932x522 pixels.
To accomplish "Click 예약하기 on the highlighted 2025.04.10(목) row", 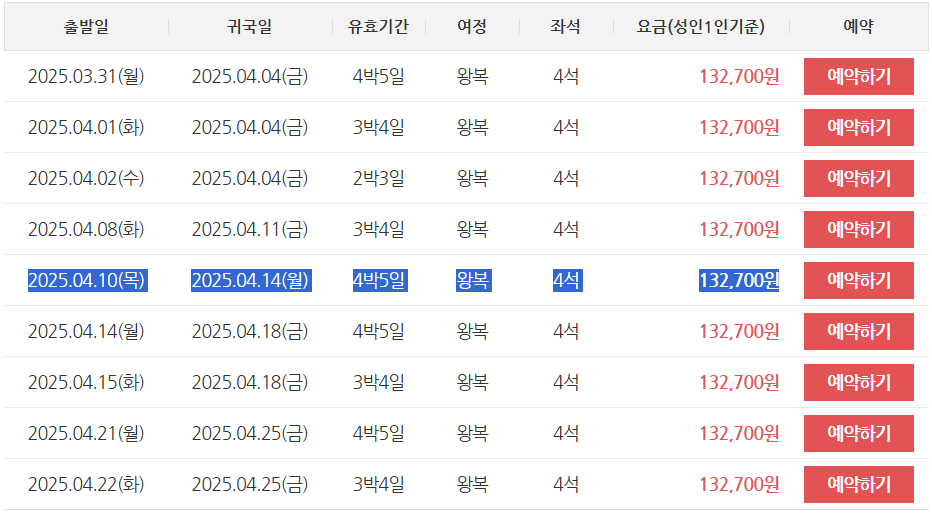I will (858, 280).
